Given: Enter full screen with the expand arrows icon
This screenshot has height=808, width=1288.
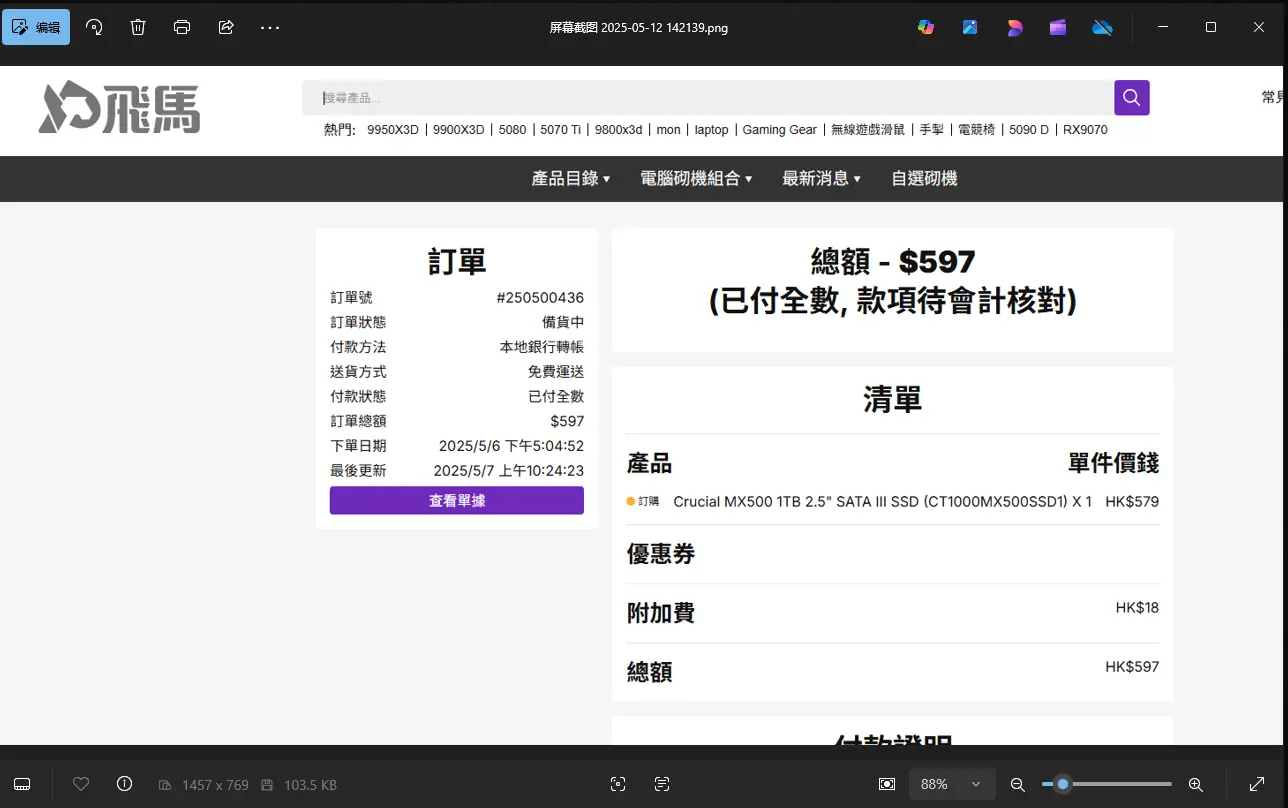Looking at the screenshot, I should (x=1258, y=784).
